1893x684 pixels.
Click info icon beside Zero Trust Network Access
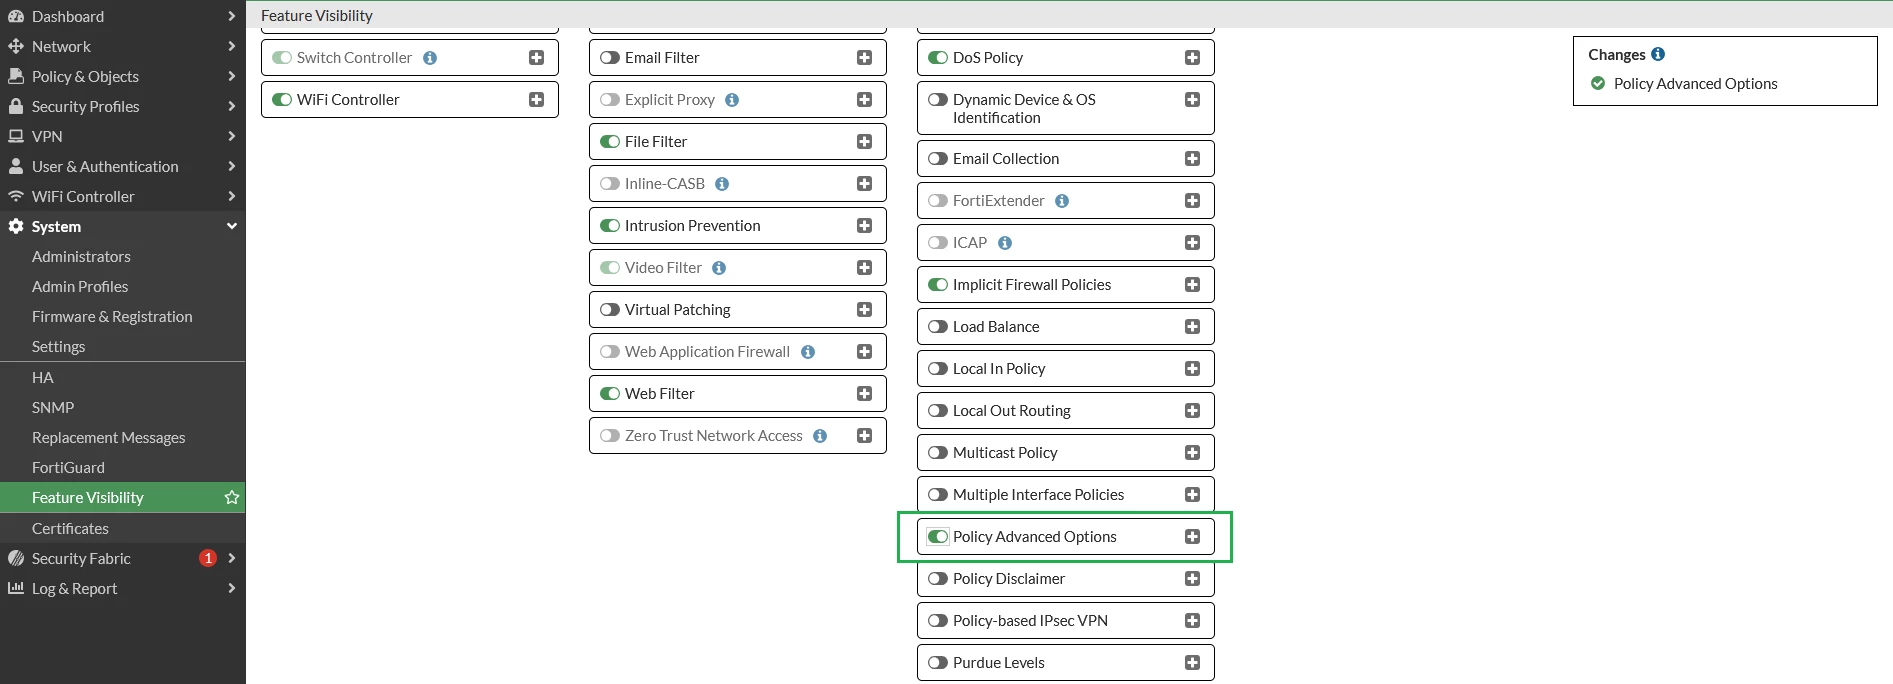pos(820,436)
